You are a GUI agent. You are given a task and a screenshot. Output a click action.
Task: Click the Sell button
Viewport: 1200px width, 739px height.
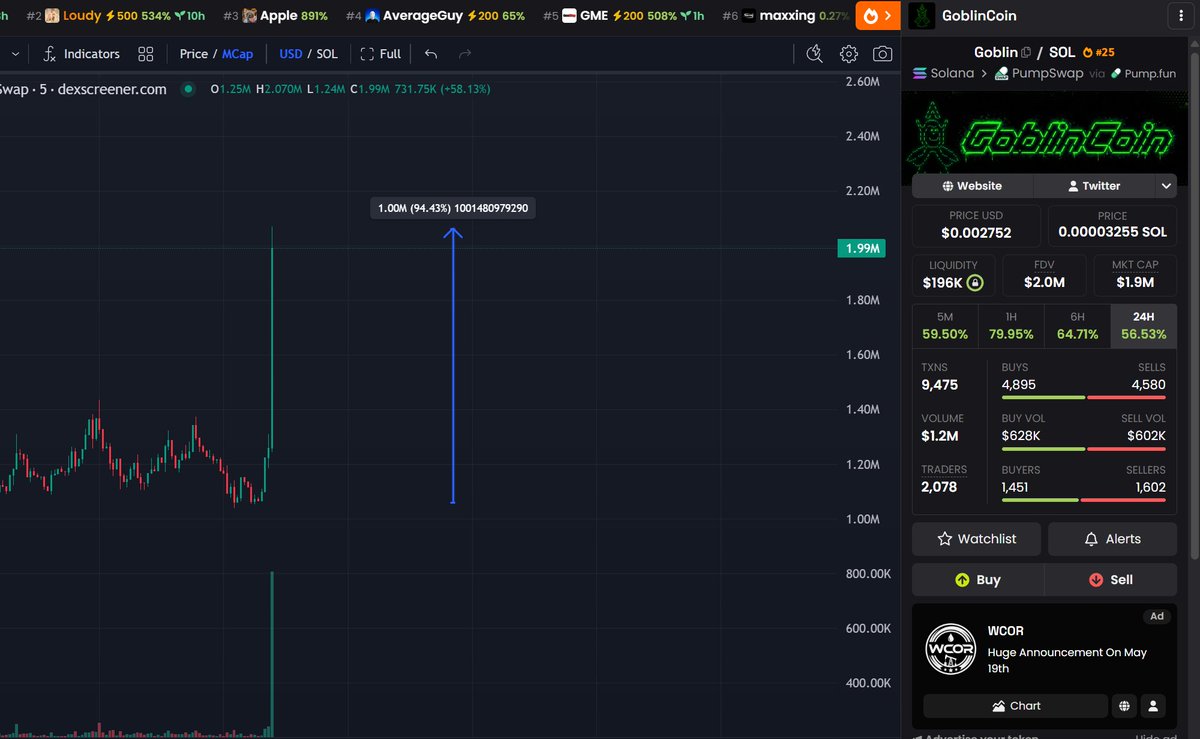coord(1111,580)
